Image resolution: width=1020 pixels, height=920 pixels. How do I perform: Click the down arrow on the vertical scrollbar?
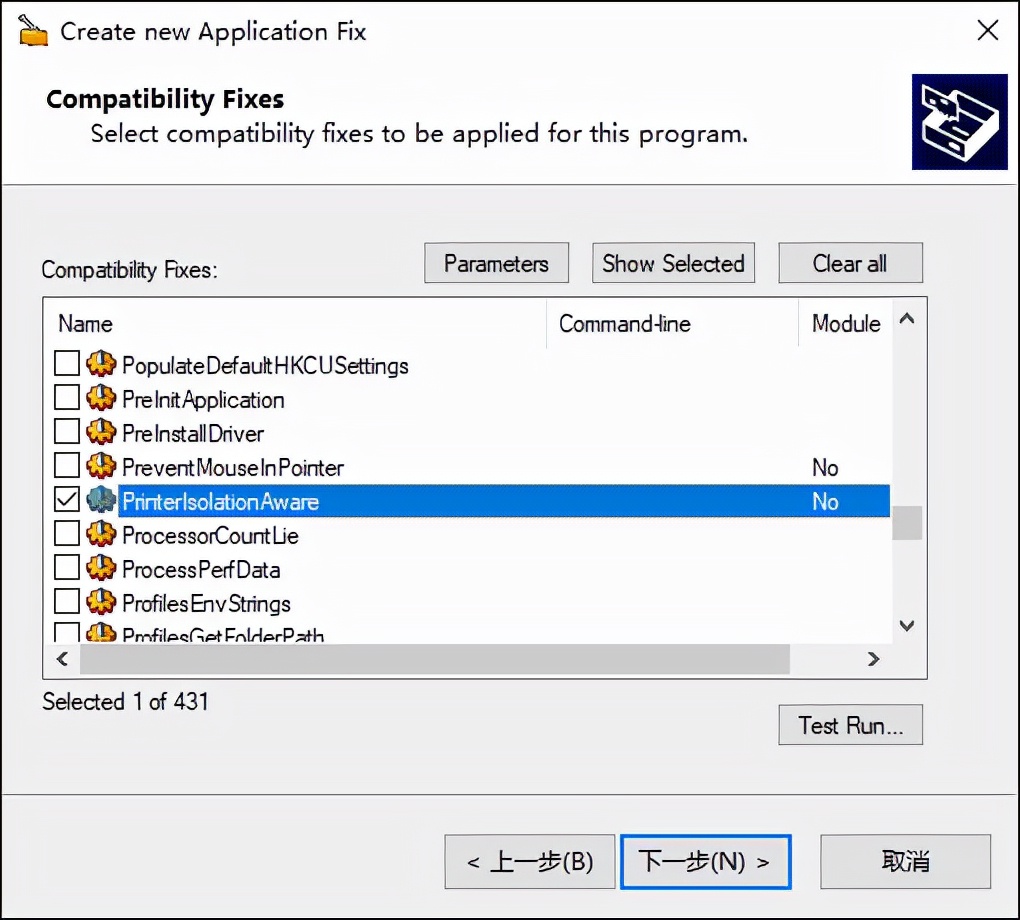[906, 625]
